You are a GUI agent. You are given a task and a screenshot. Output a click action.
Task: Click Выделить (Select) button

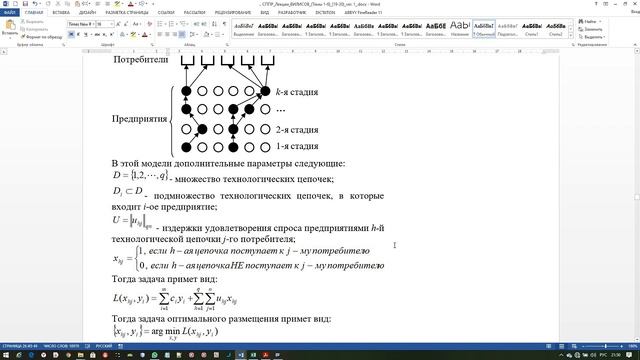coord(591,37)
